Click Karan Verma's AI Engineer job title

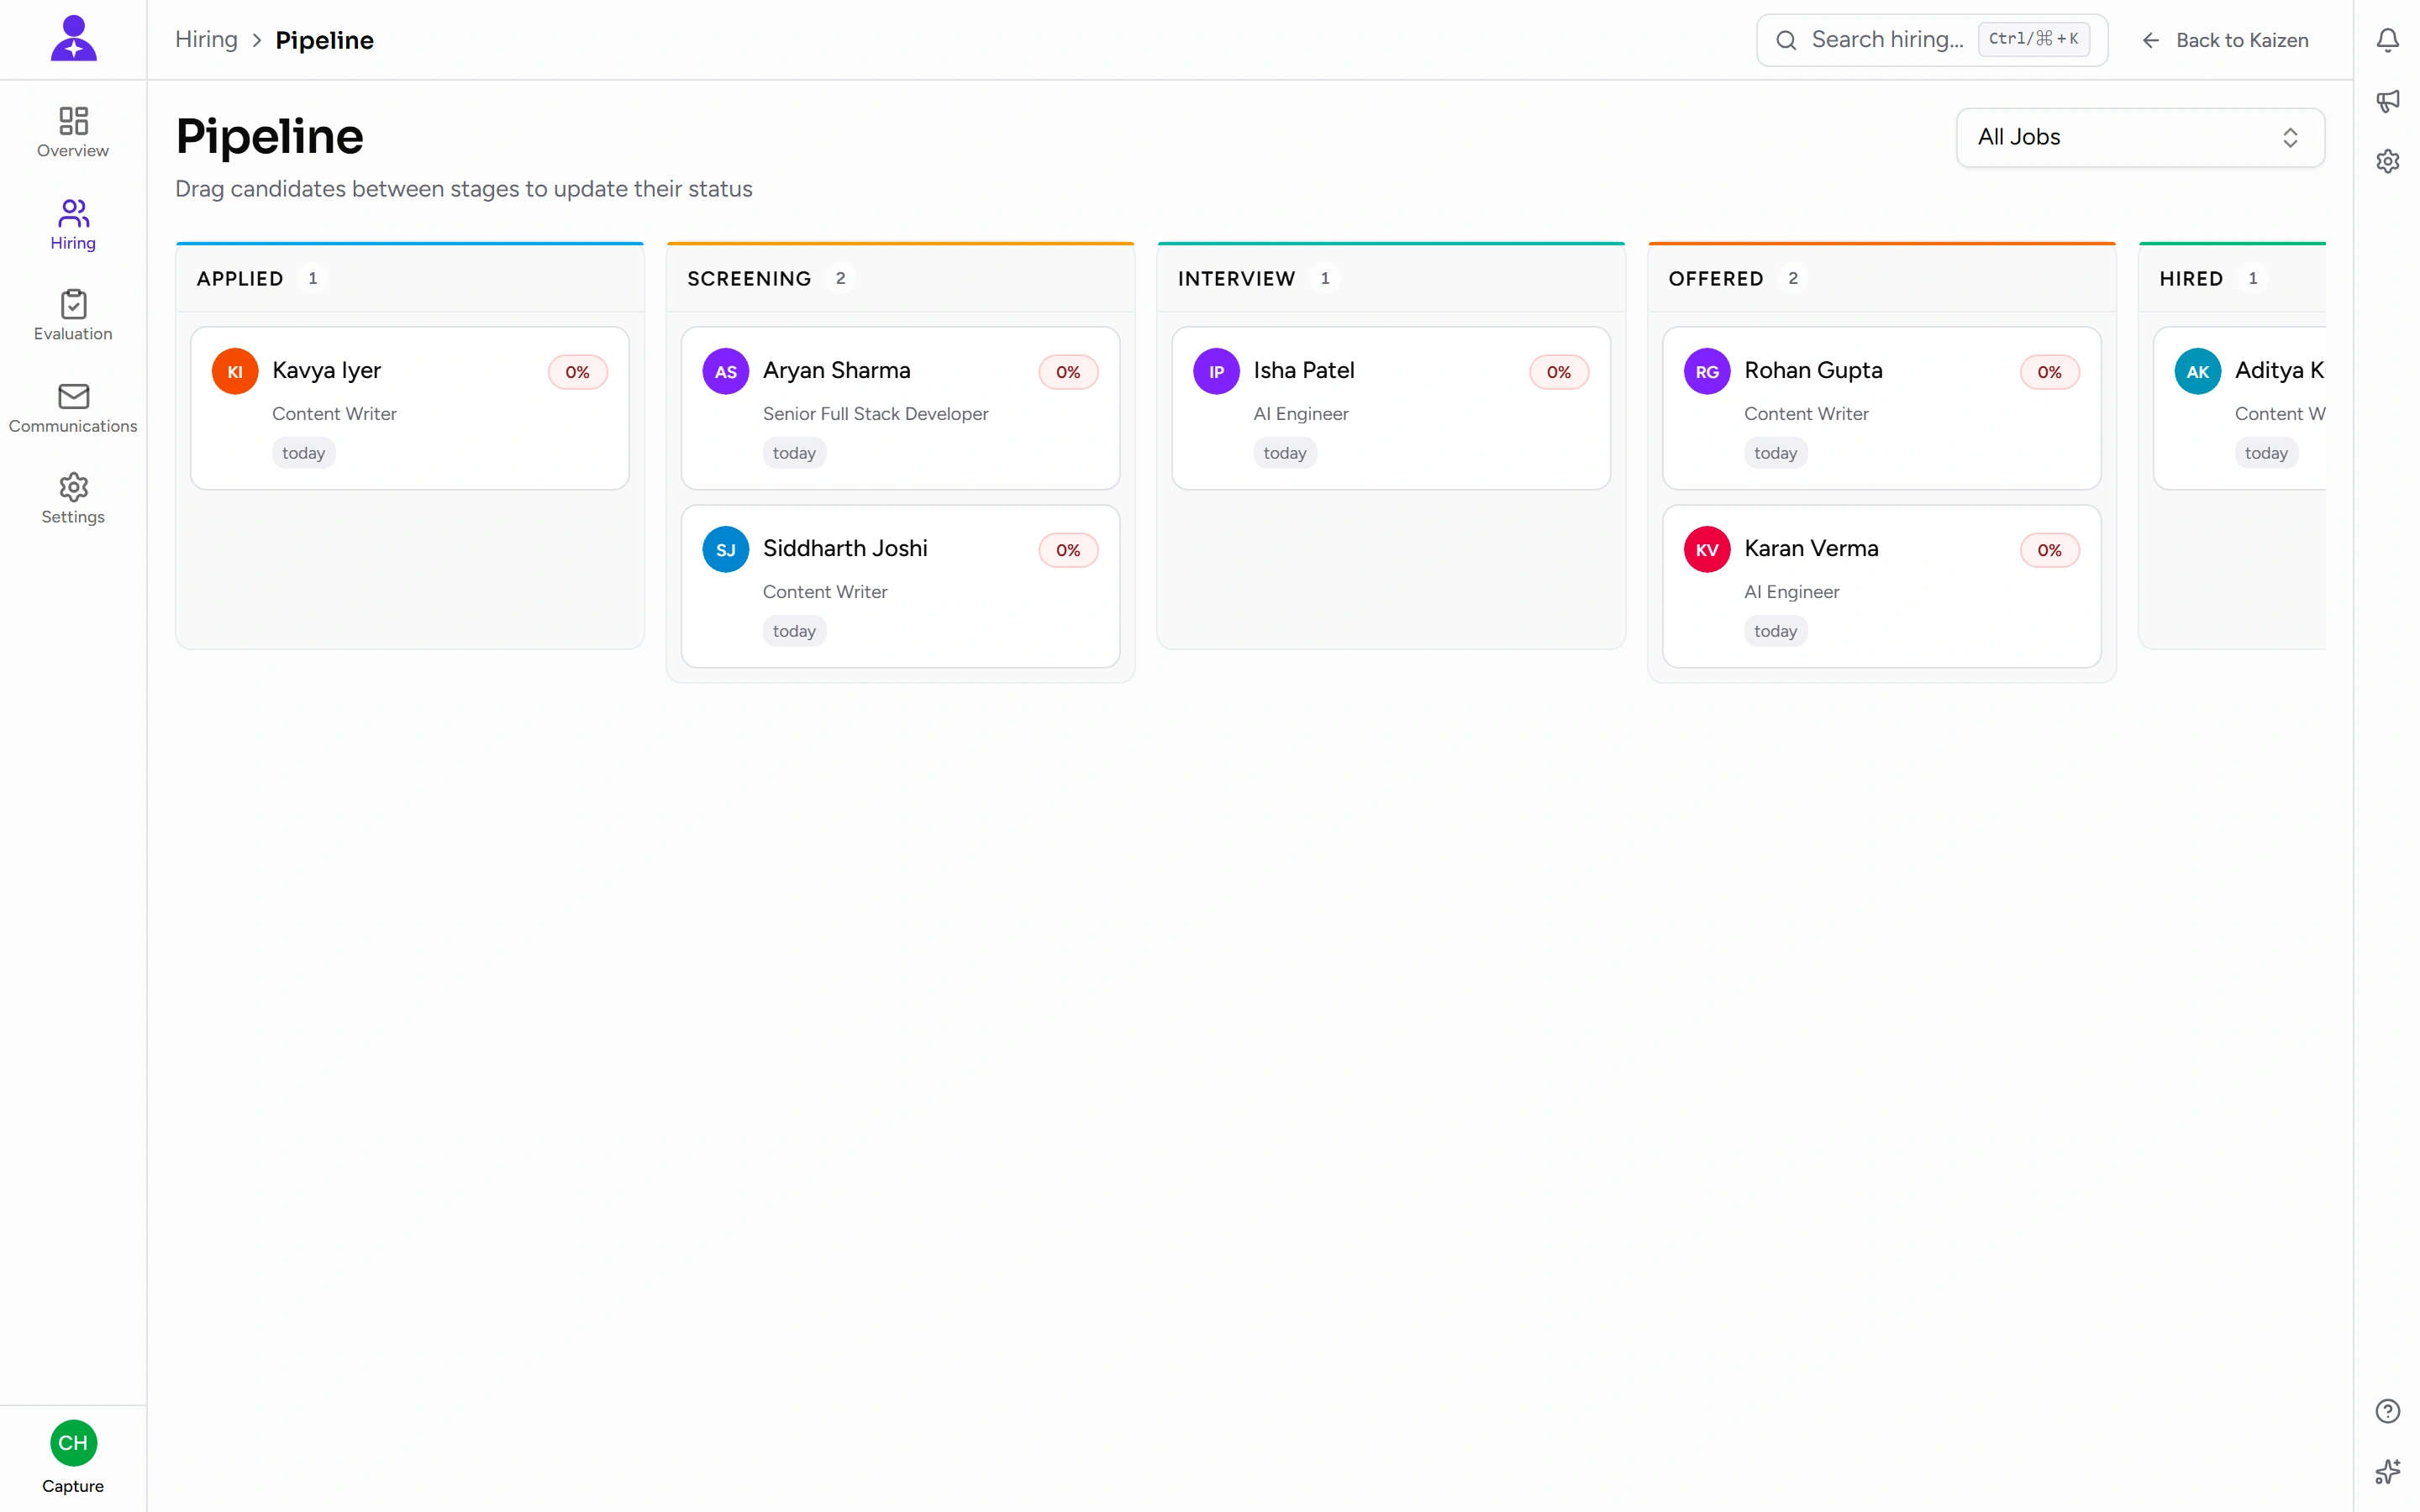tap(1791, 591)
